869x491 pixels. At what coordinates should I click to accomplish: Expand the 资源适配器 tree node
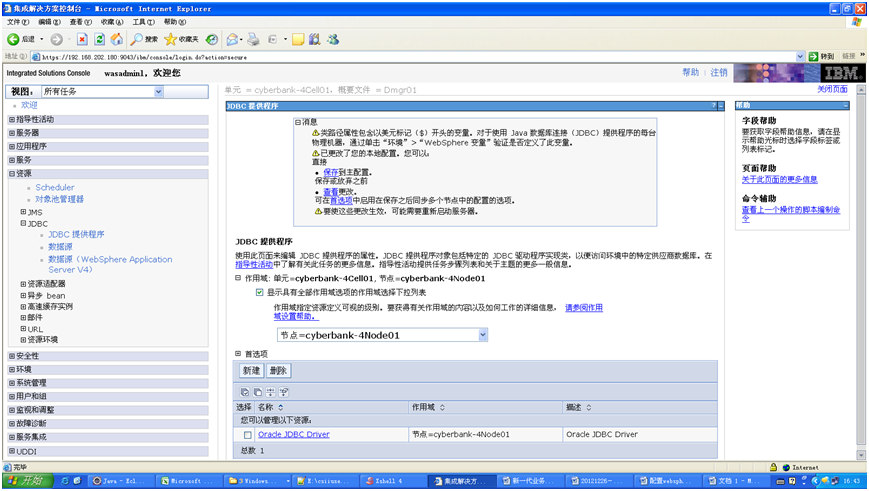click(x=23, y=284)
